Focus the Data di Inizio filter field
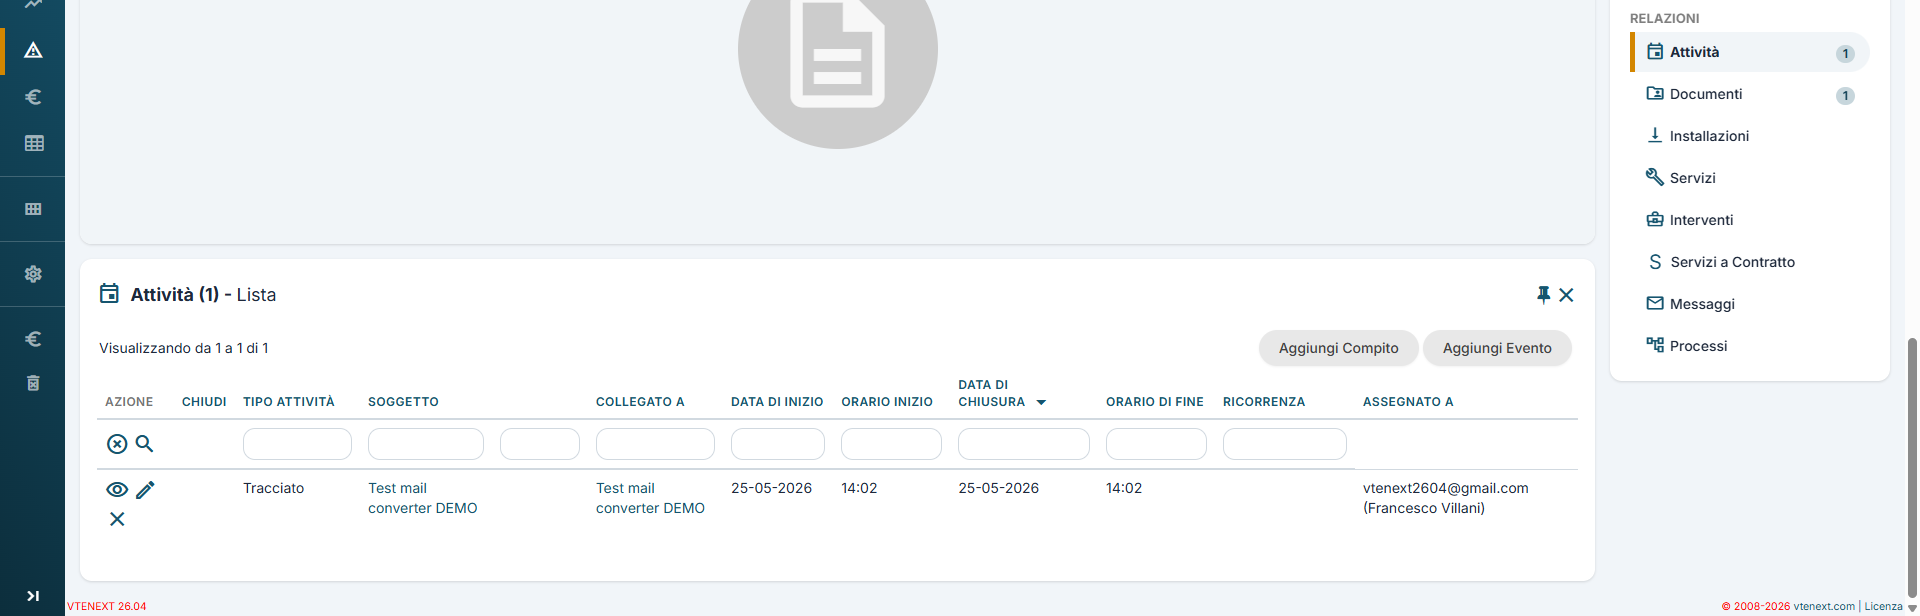 778,444
